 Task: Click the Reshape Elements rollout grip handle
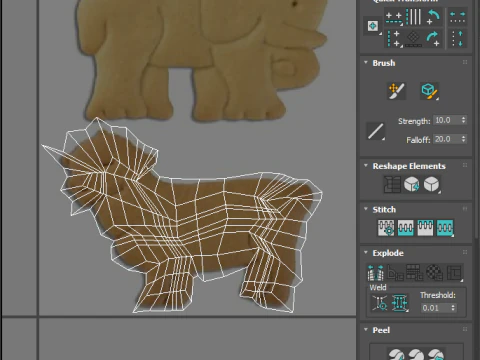point(465,165)
